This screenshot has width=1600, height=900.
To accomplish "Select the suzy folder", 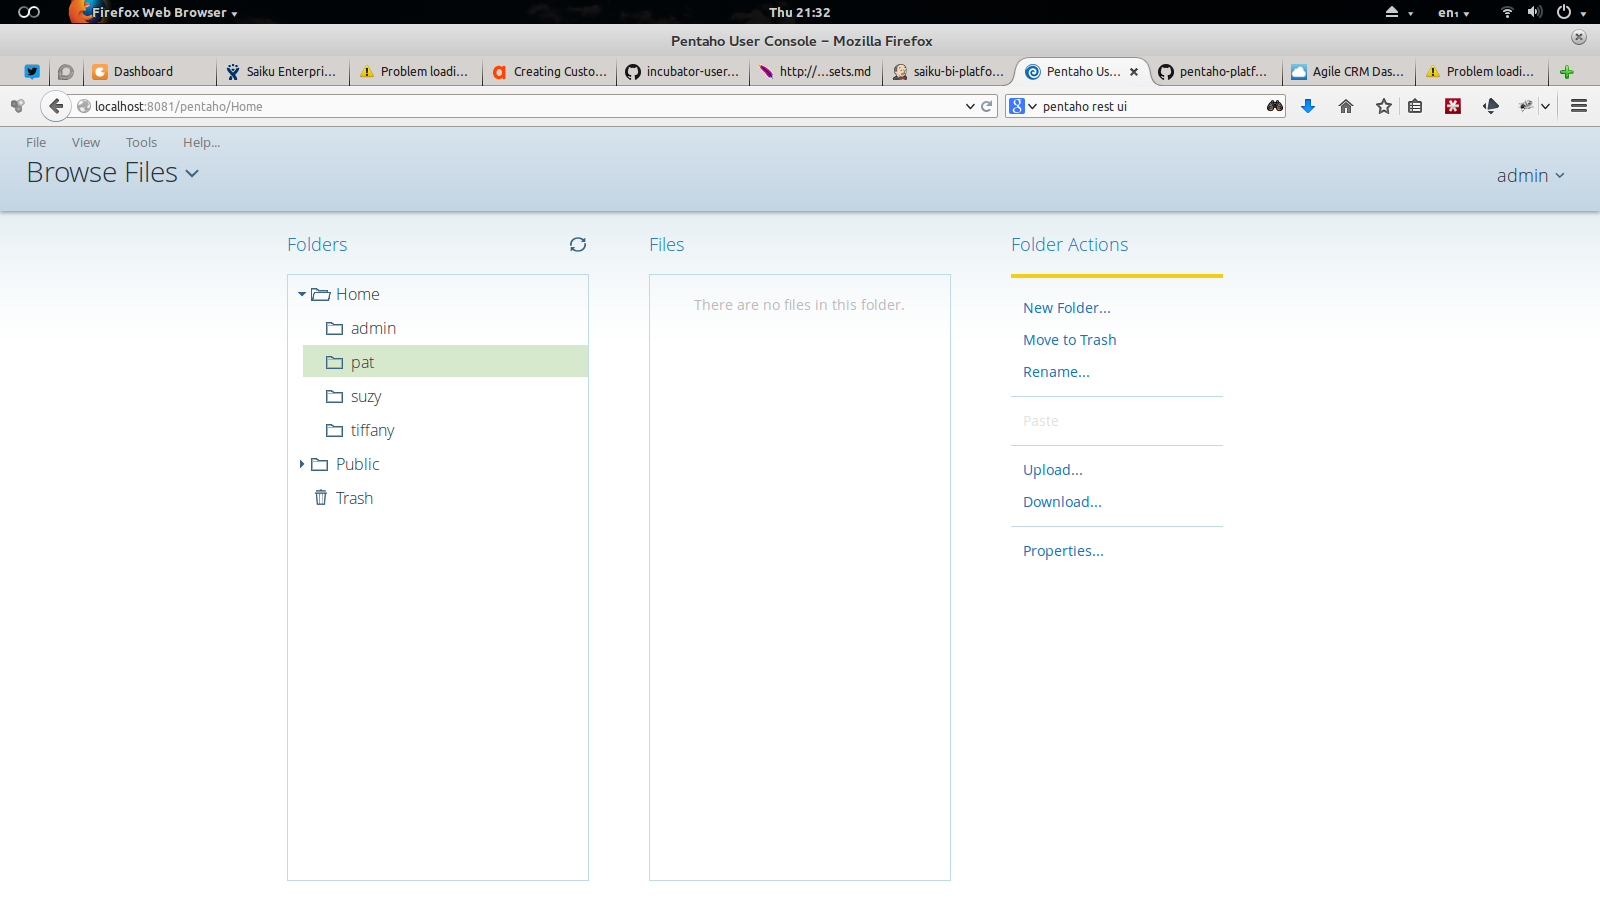I will 366,396.
